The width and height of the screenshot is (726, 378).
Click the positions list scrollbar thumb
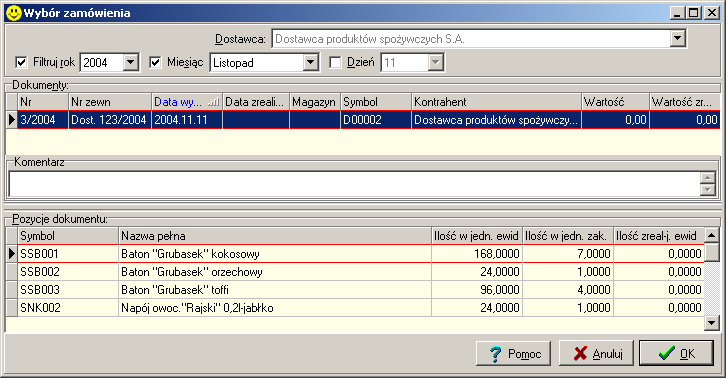pos(712,252)
